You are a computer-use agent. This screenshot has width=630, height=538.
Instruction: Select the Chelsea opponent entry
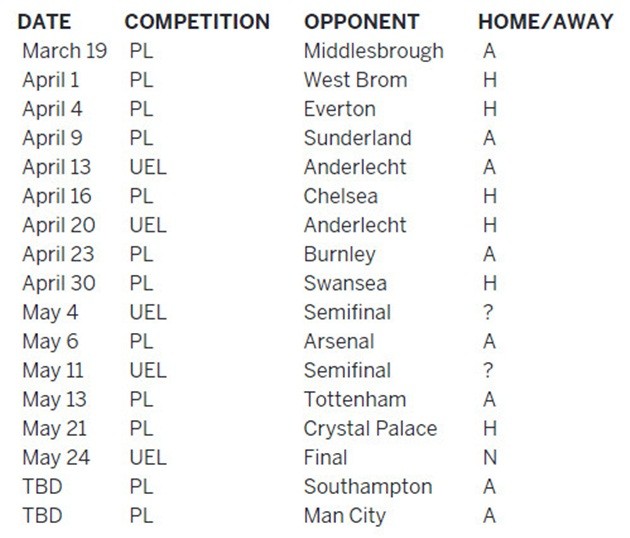click(341, 196)
